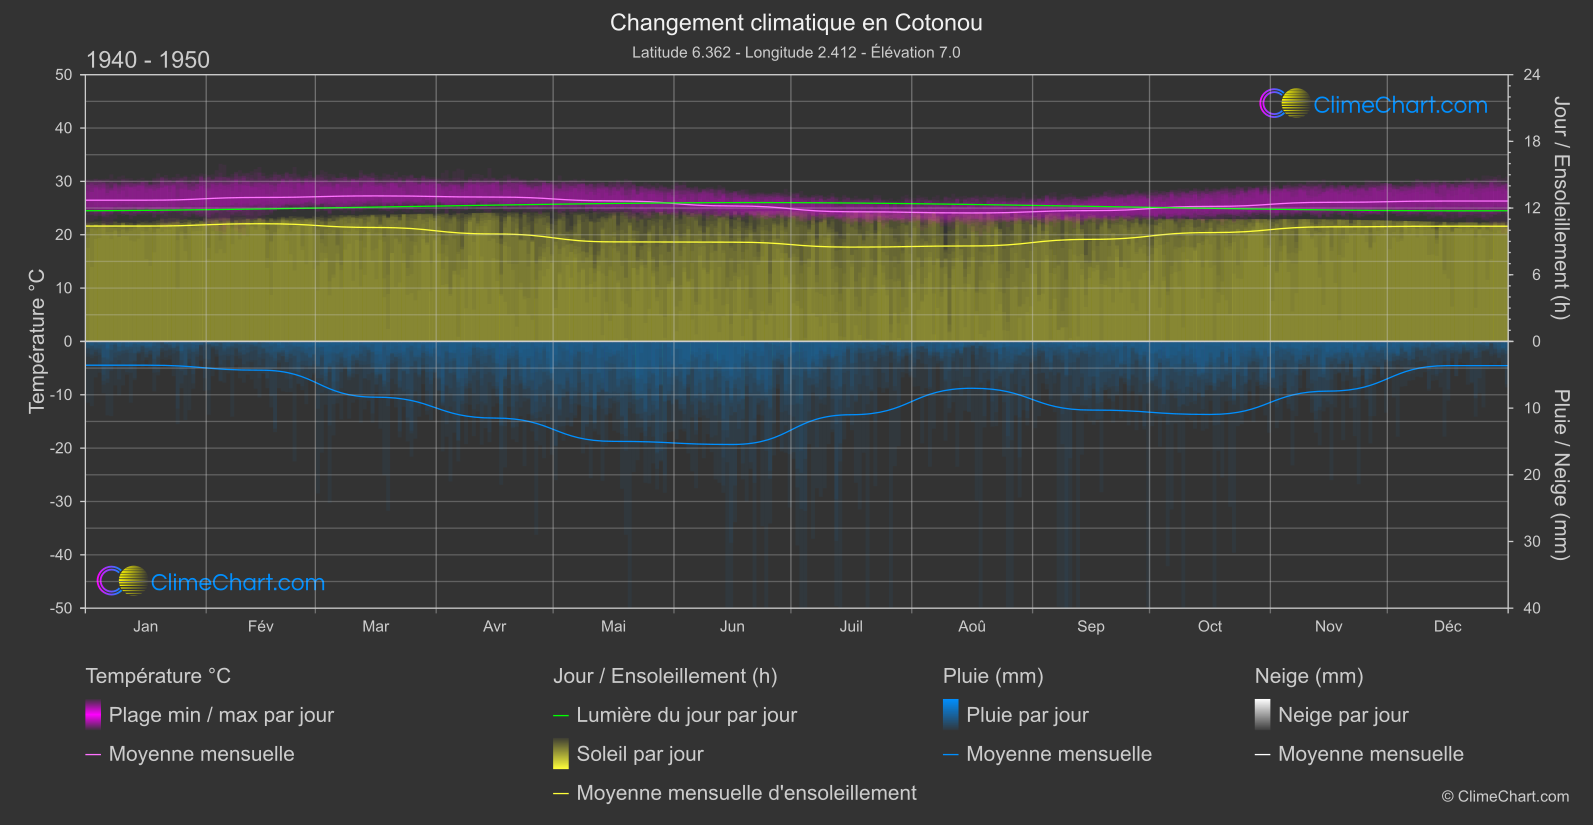Open the ClimeChart.com link at top right
This screenshot has height=825, width=1593.
pyautogui.click(x=1400, y=105)
